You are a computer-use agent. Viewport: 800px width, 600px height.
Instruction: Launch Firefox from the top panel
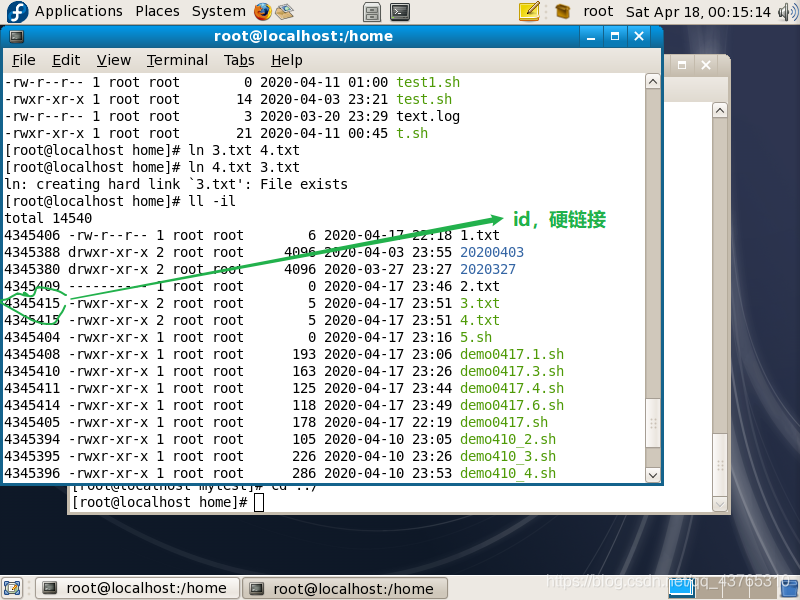(x=263, y=11)
